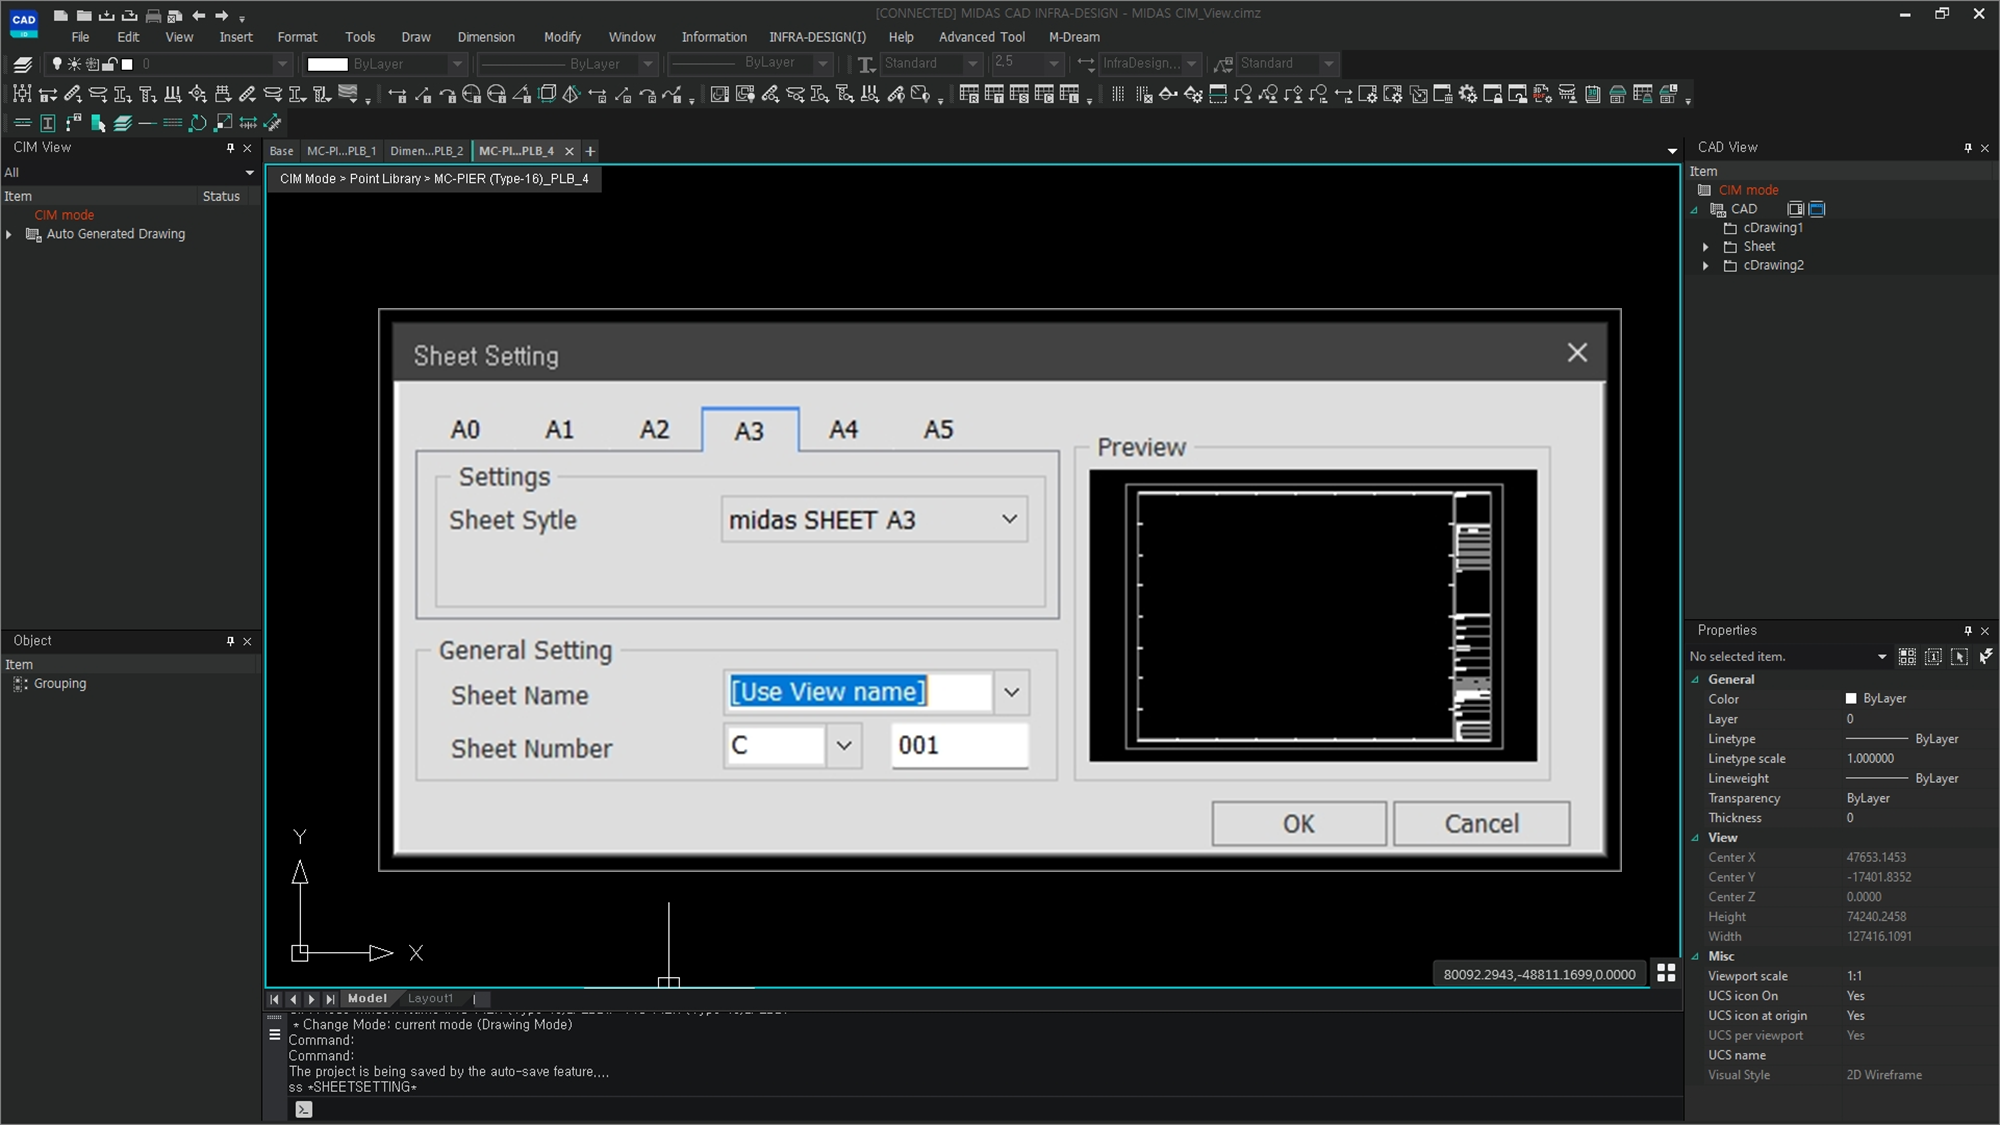Image resolution: width=2000 pixels, height=1125 pixels.
Task: Click the text style T icon
Action: tap(866, 64)
